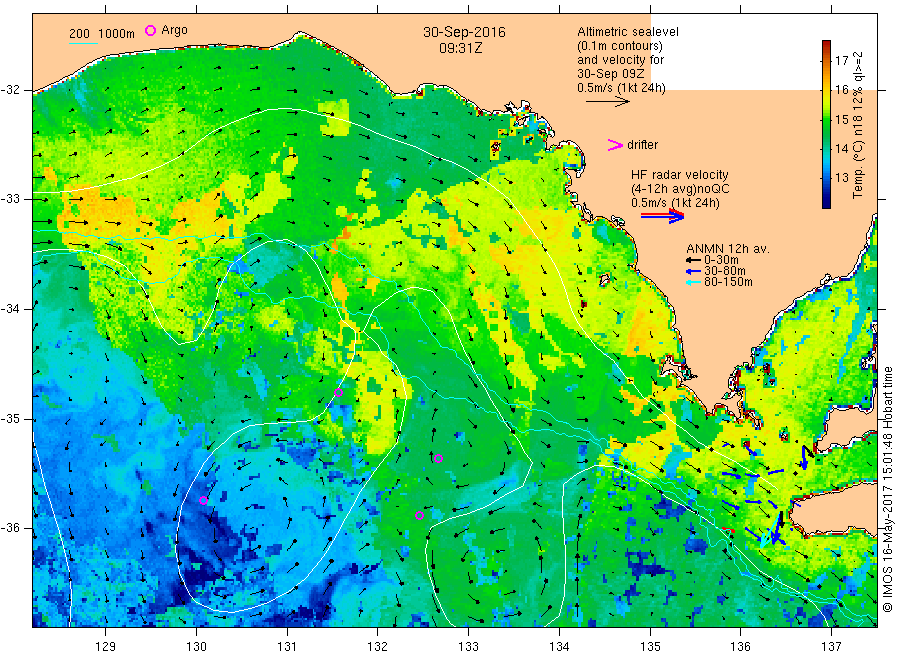
Task: Select Argo float marker near 130.1E 35.8S
Action: tap(203, 500)
